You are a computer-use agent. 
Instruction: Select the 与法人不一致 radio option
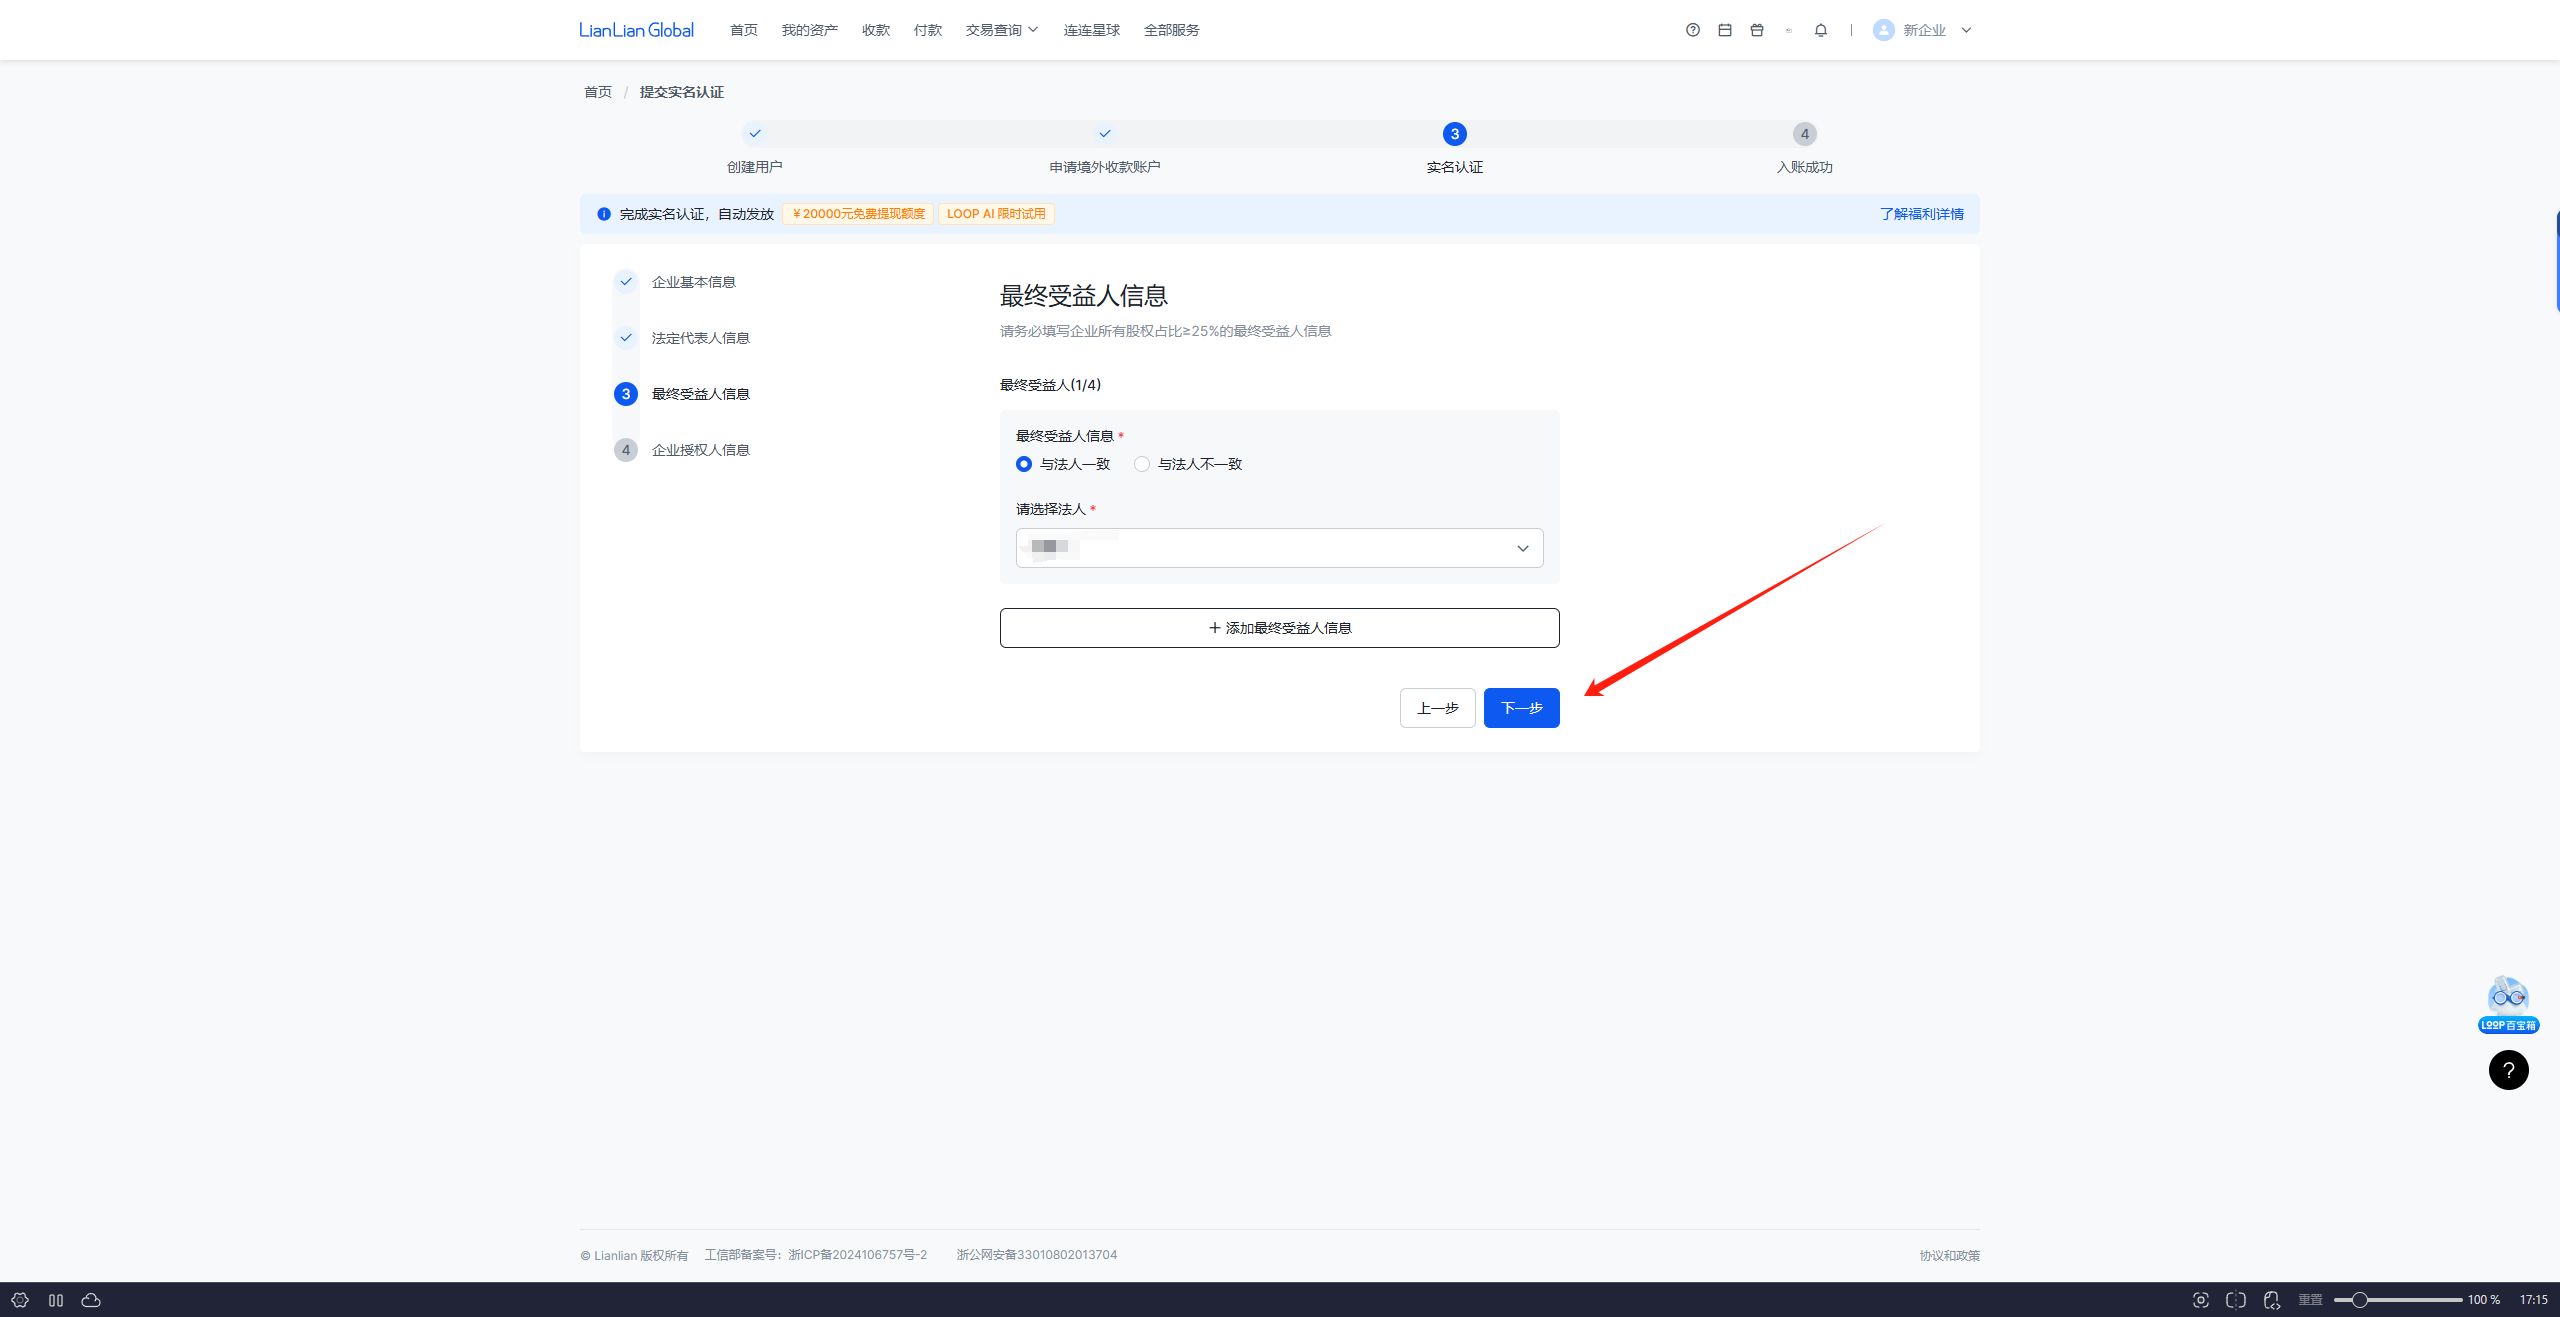[x=1142, y=464]
